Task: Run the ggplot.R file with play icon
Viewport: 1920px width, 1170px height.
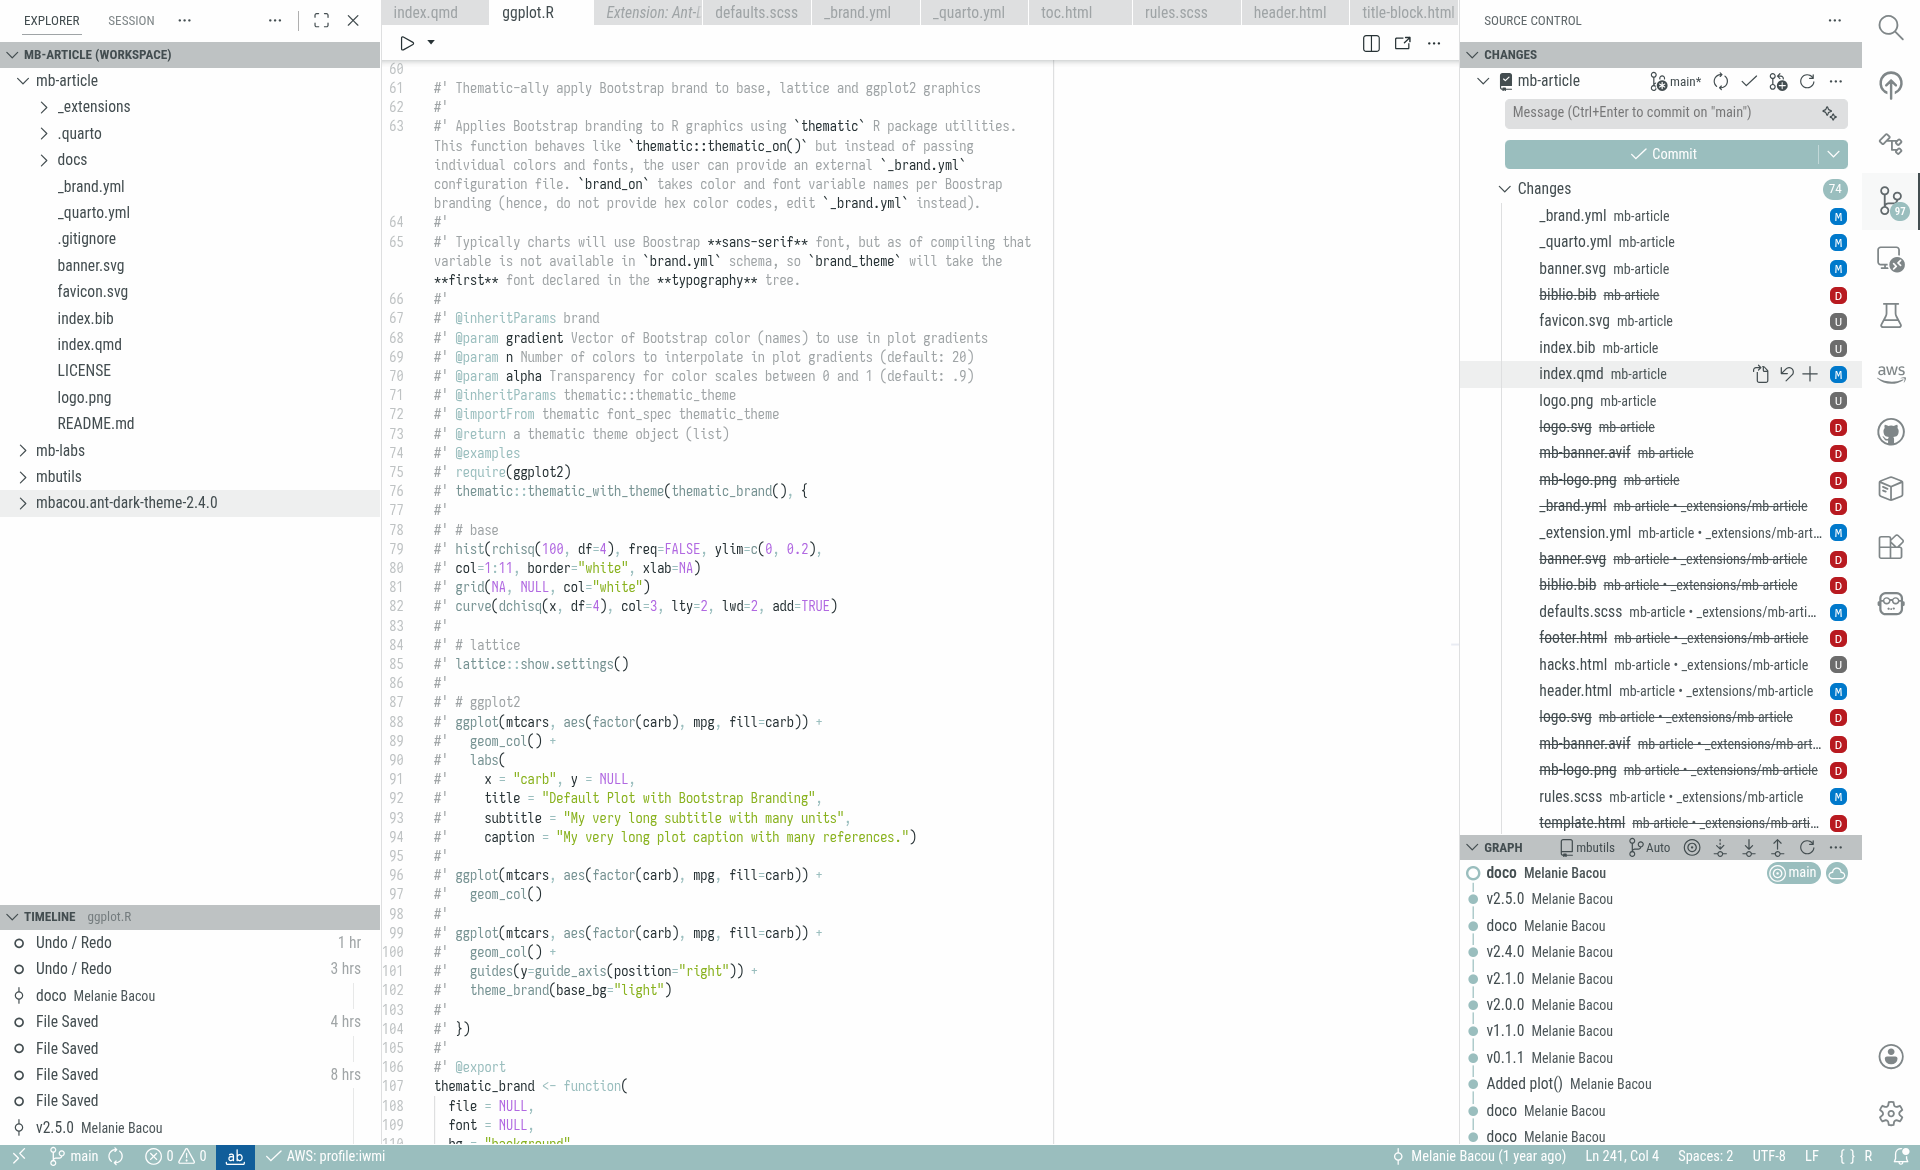Action: point(407,43)
